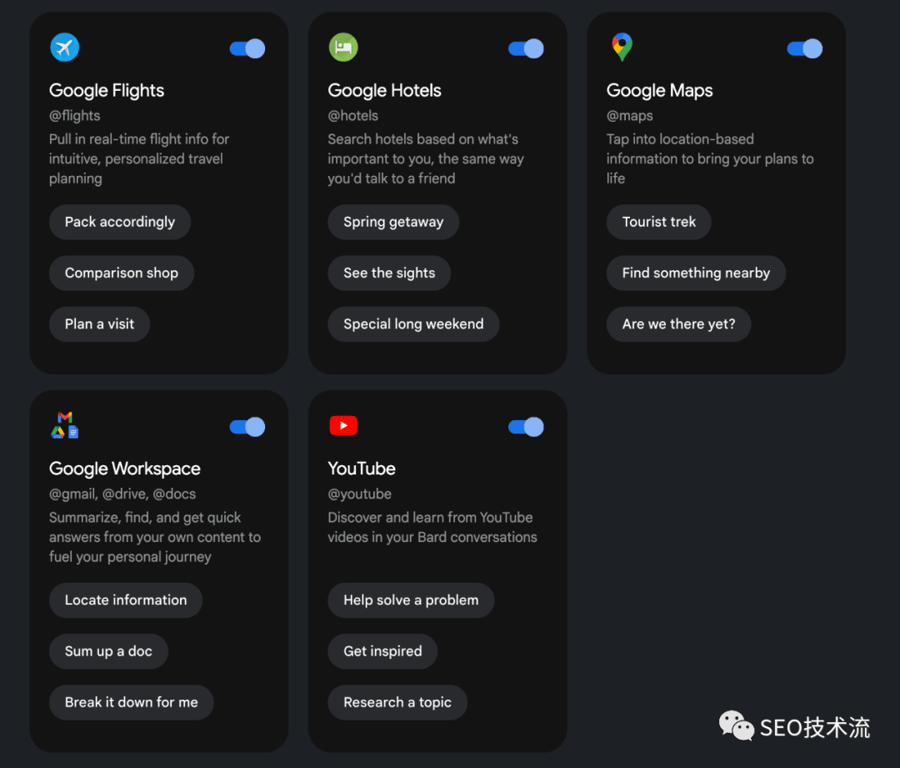Disable the YouTube extension switch
Viewport: 900px width, 768px height.
[526, 427]
